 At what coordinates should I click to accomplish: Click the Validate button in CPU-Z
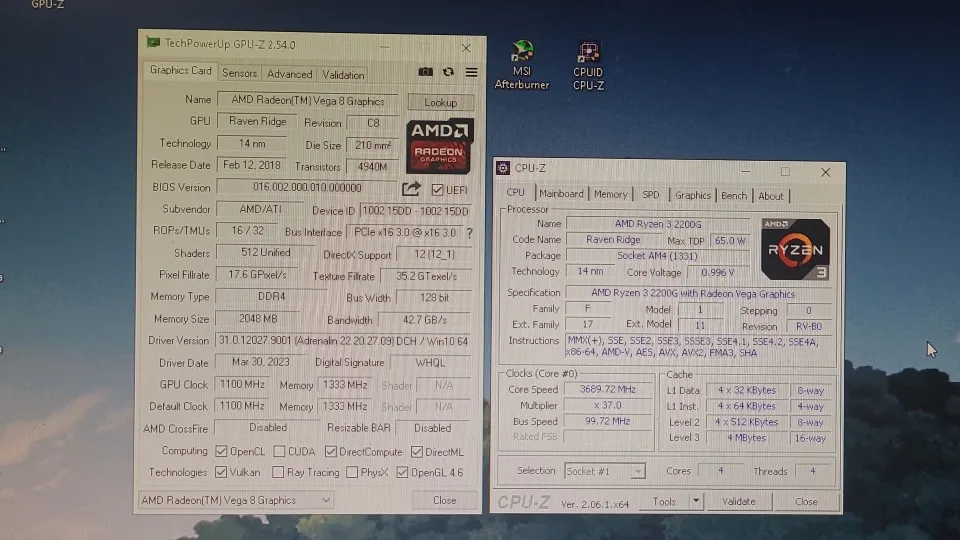[739, 501]
